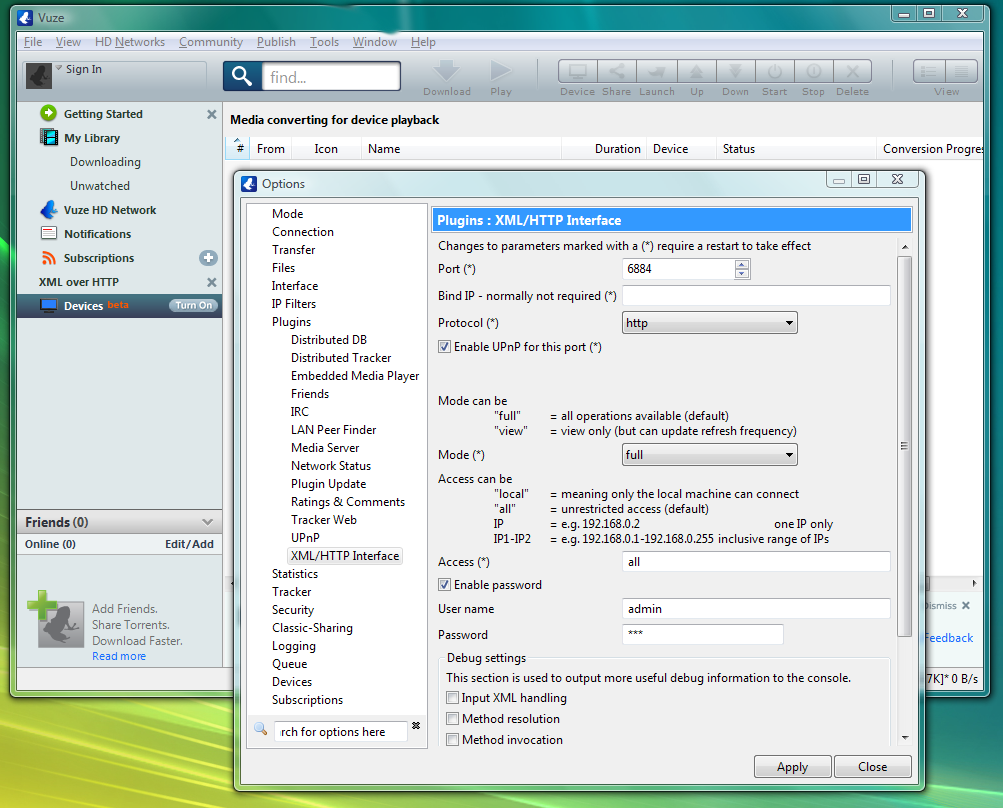1003x808 pixels.
Task: Open My Library in the sidebar
Action: 91,138
